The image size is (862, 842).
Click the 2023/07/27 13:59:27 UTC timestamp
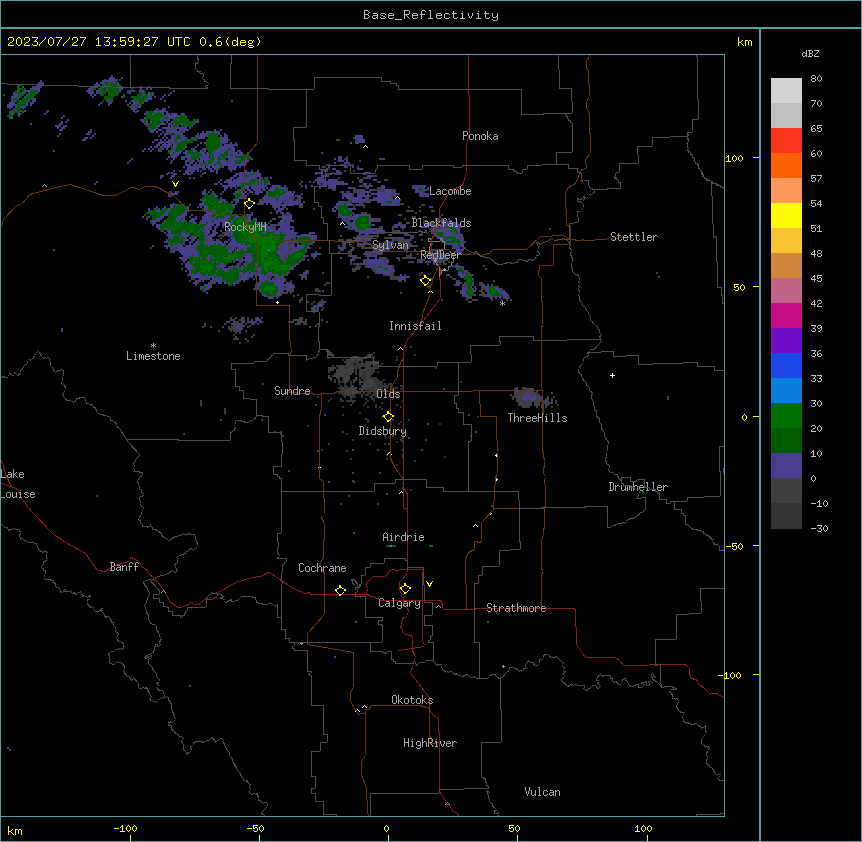pos(99,42)
